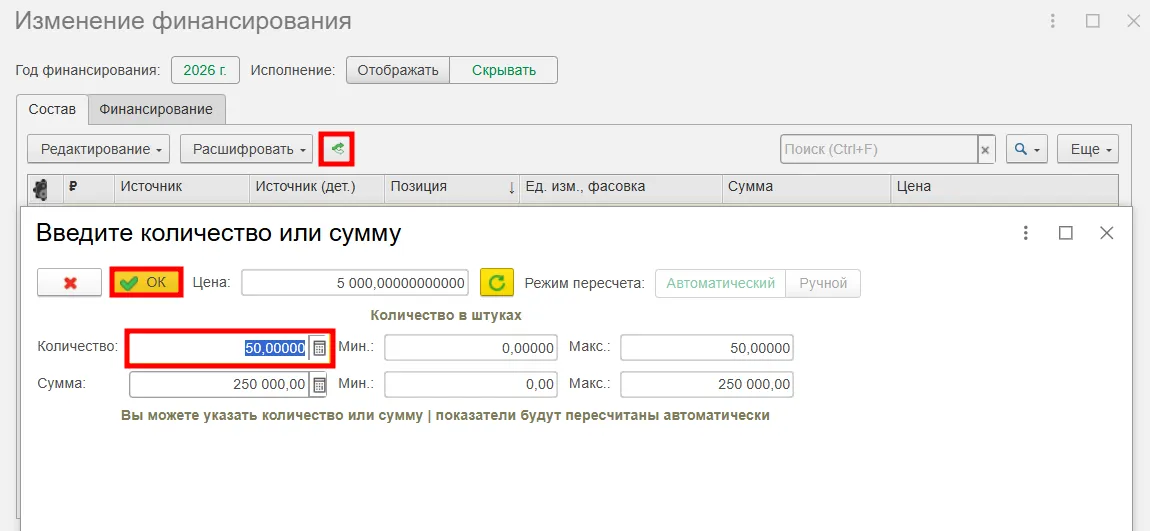The height and width of the screenshot is (531, 1150).
Task: Click the Количество input field
Action: coord(219,348)
